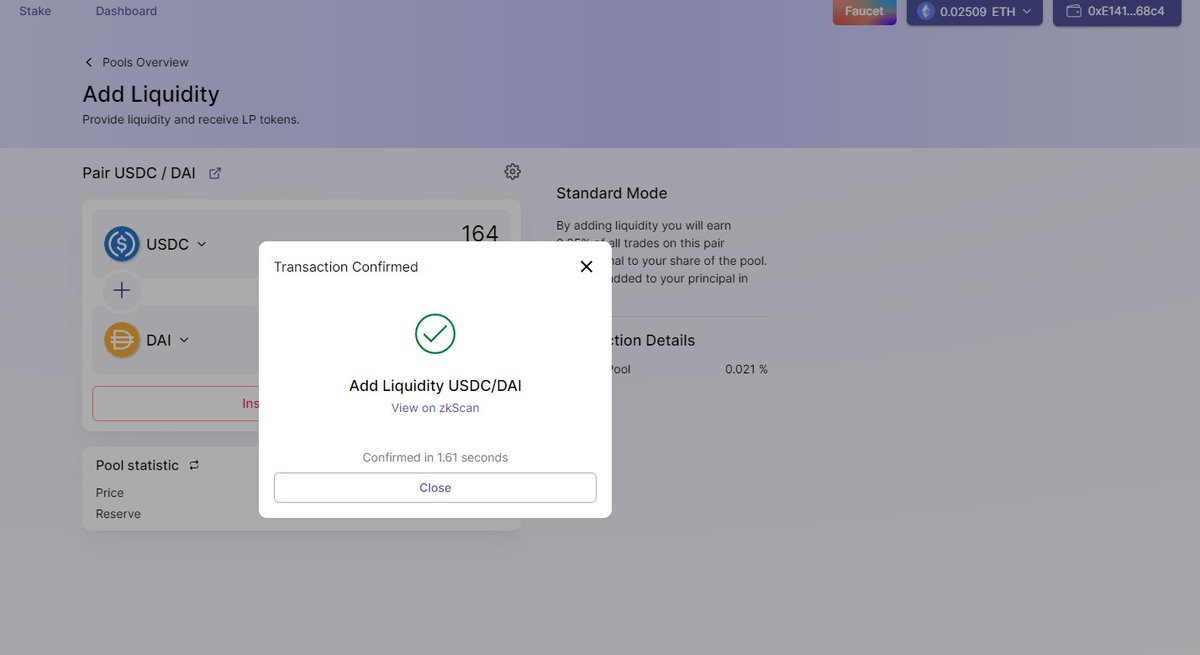This screenshot has height=655, width=1200.
Task: Click the USDC token logo
Action: point(122,244)
